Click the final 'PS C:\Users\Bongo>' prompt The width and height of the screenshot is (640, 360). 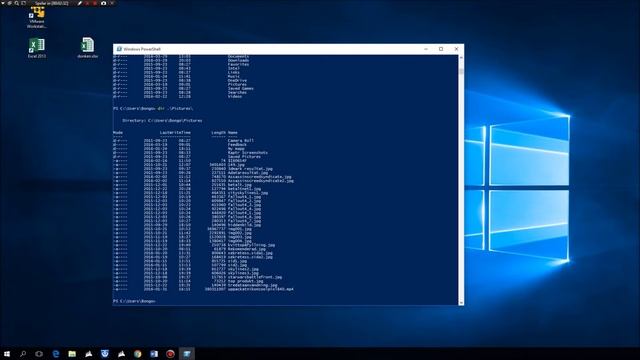tap(134, 301)
